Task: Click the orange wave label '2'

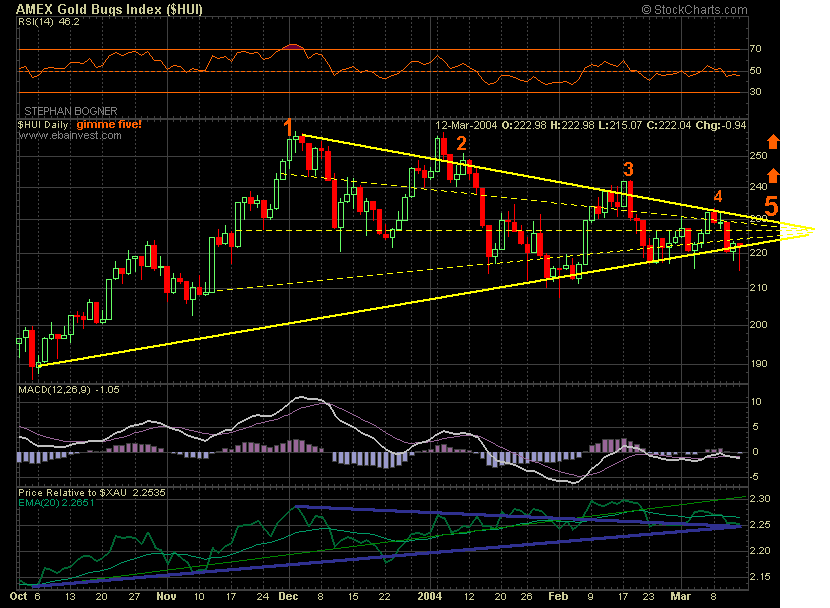Action: point(462,143)
